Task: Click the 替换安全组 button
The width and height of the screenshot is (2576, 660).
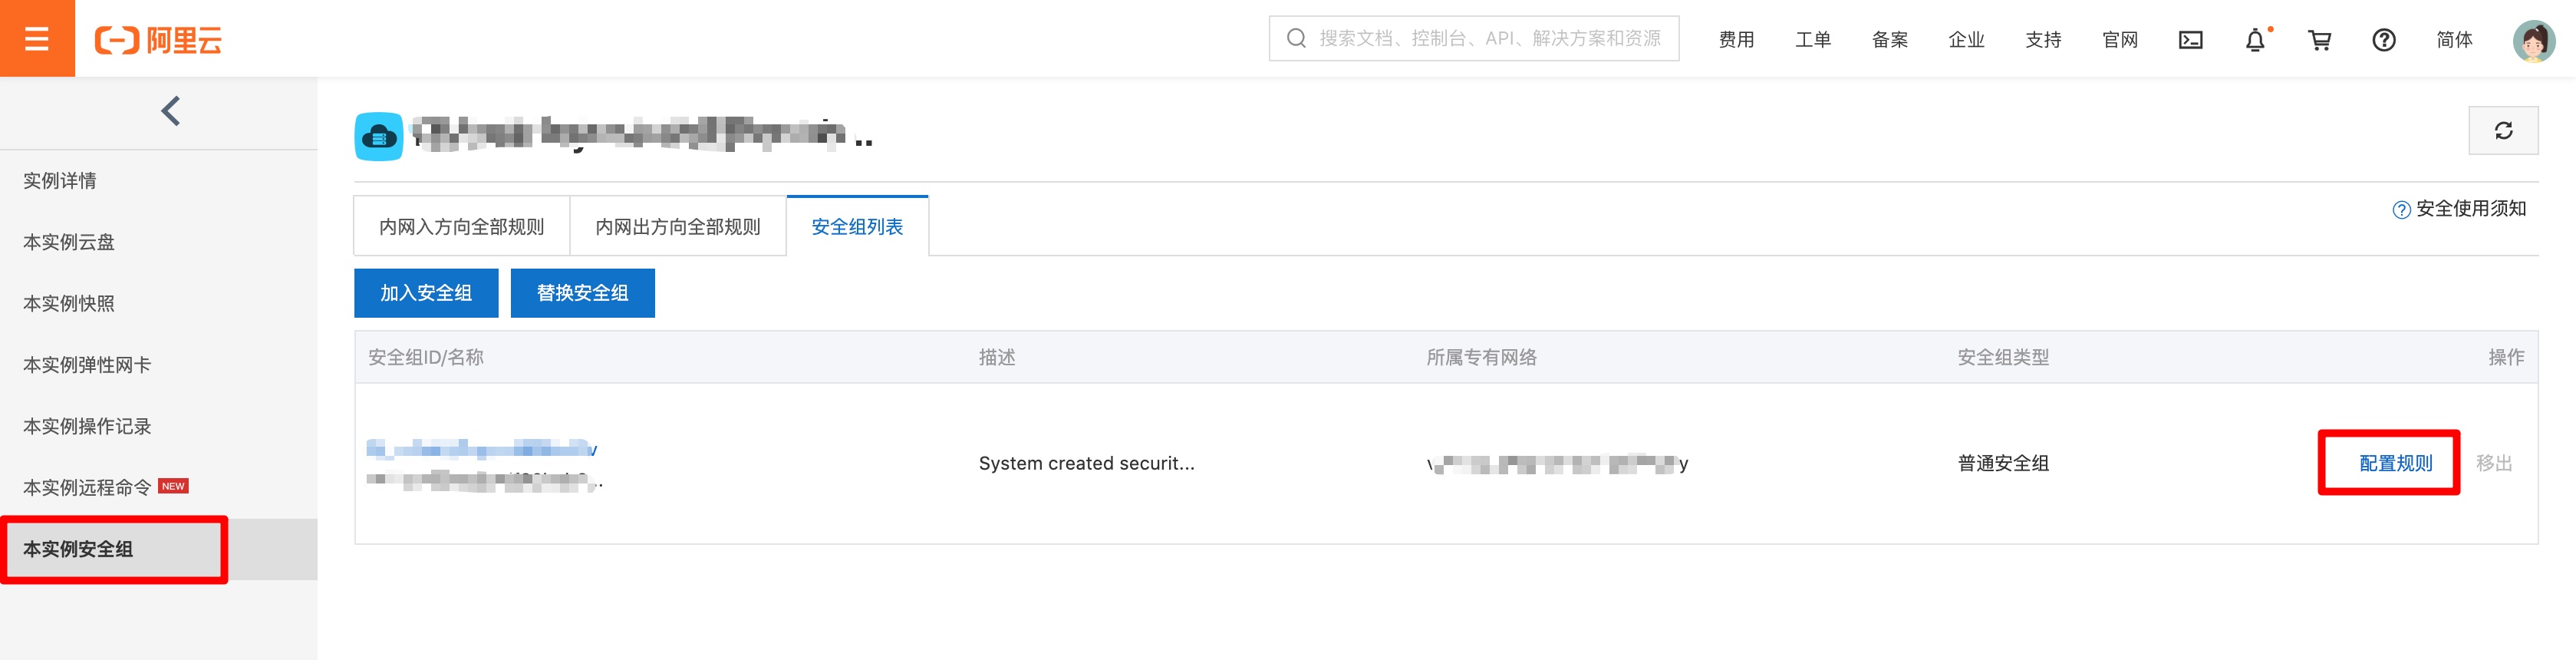Action: pos(582,293)
